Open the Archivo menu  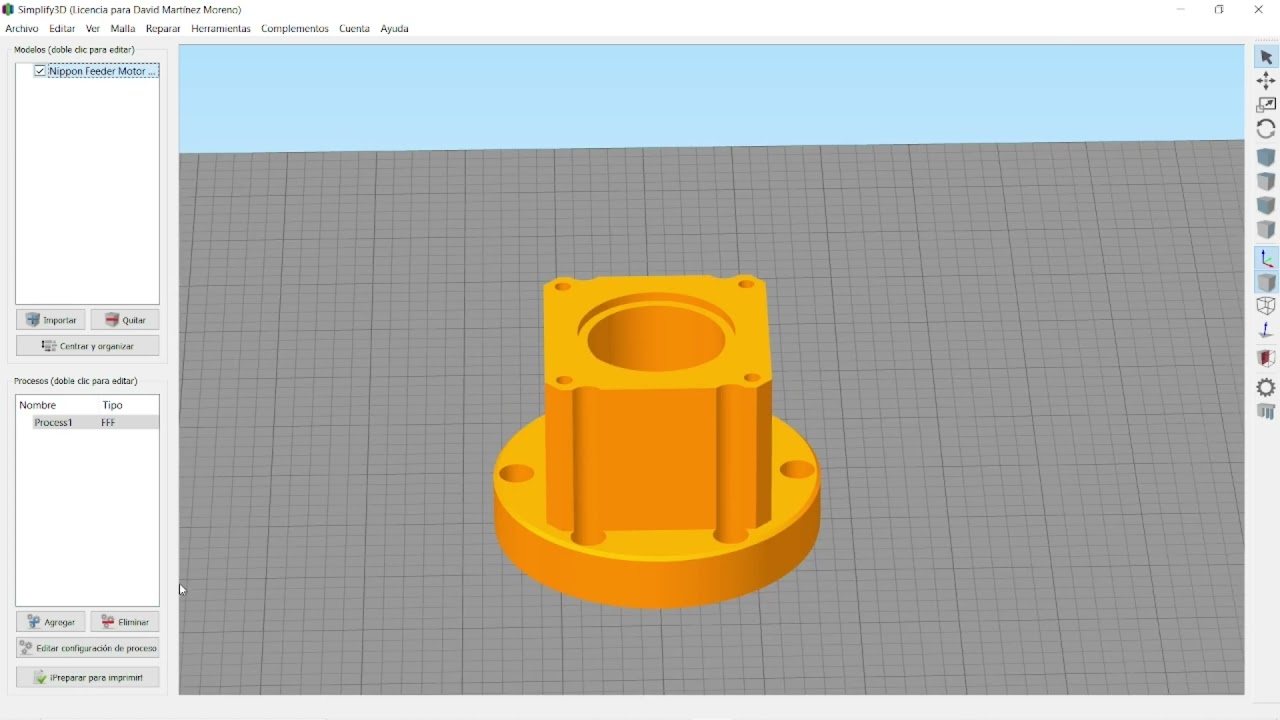coord(22,29)
